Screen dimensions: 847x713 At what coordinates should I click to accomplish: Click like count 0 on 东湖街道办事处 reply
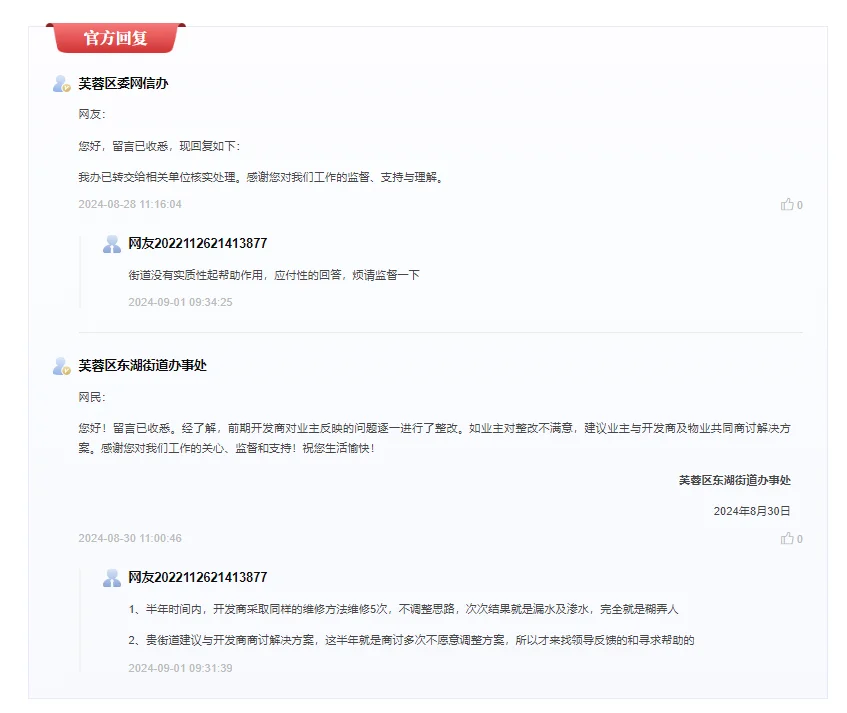799,539
